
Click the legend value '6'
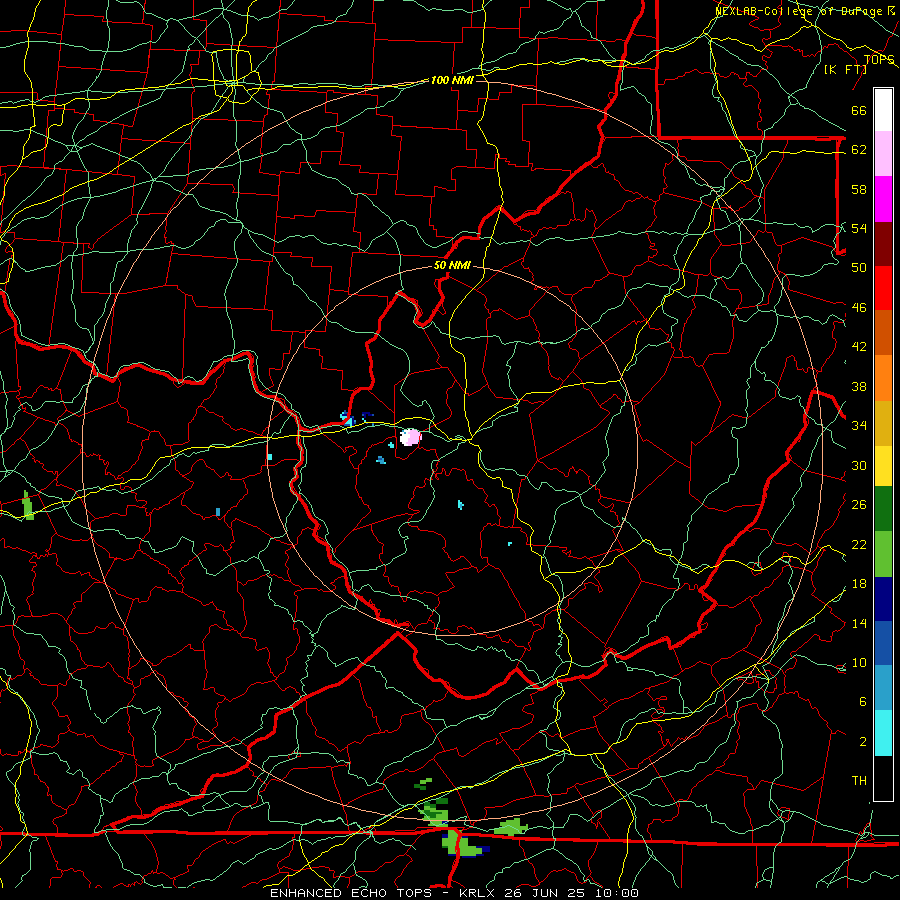pos(862,702)
